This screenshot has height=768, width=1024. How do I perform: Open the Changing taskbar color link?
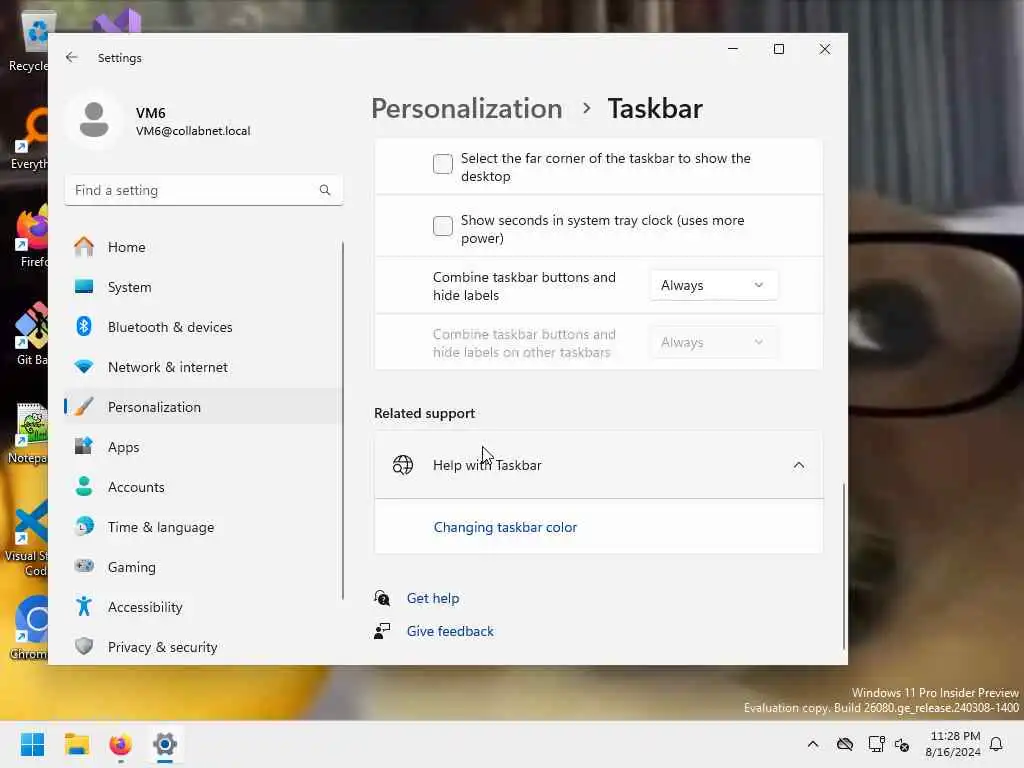(505, 527)
